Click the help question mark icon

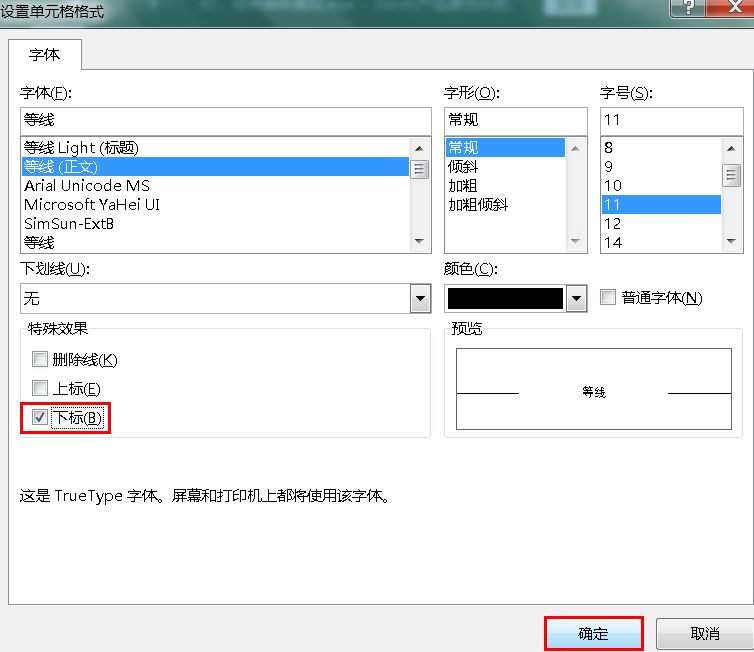(x=688, y=8)
